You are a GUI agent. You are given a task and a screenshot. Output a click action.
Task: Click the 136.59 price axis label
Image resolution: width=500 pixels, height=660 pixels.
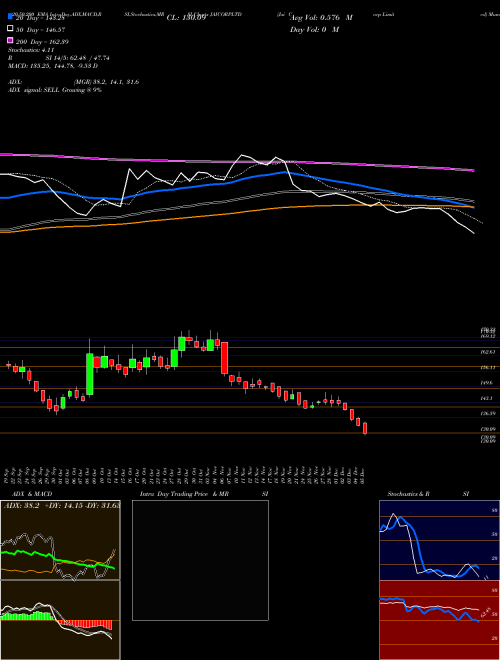(x=489, y=414)
